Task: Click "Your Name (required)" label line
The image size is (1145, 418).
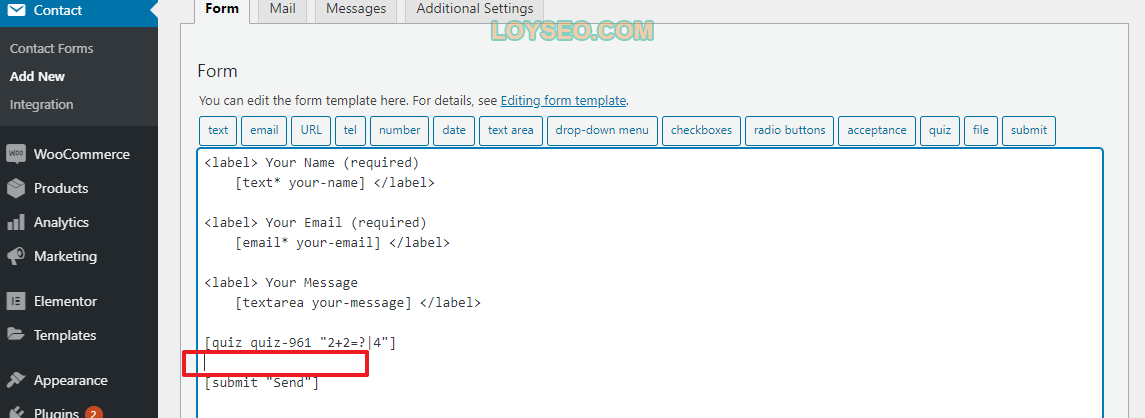Action: (312, 162)
